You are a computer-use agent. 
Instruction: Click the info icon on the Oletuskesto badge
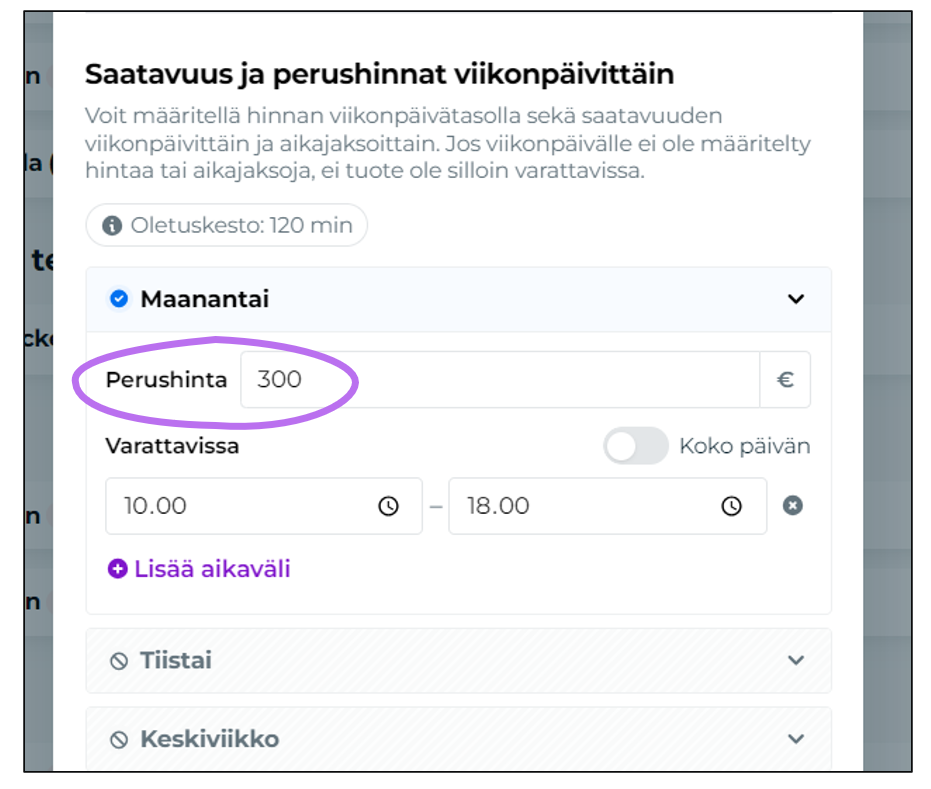click(113, 225)
